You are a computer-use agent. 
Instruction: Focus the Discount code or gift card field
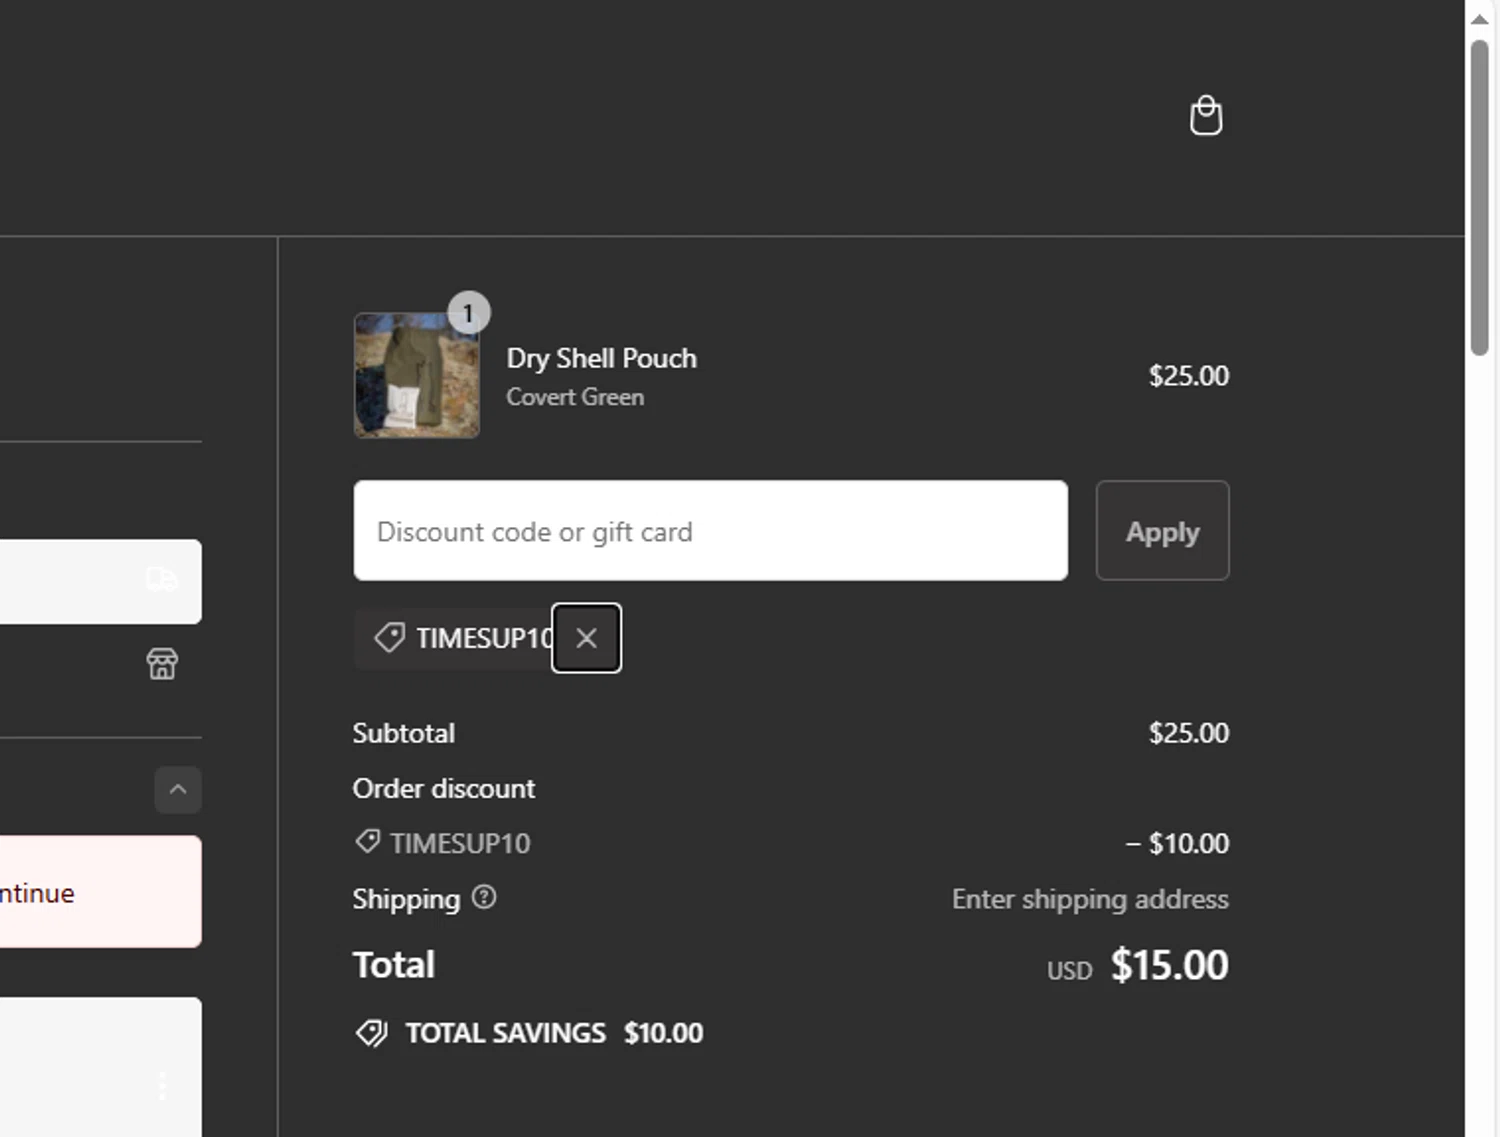710,531
